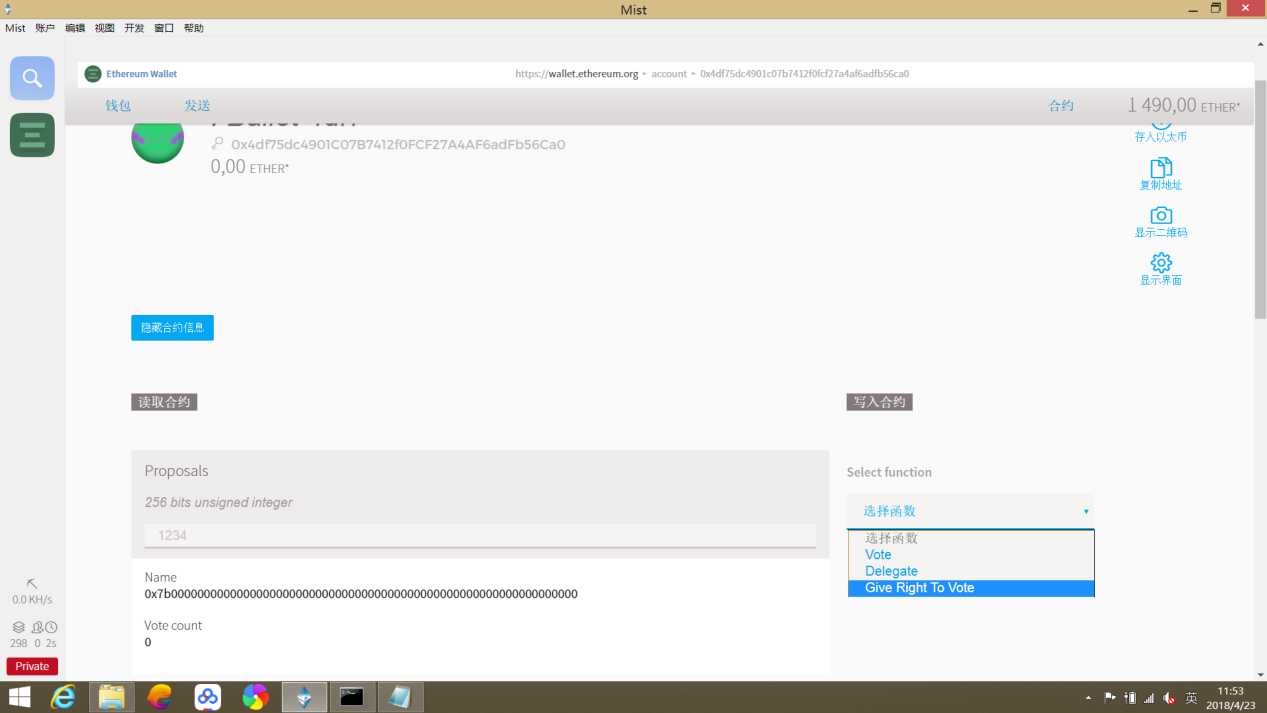Click the taskbar clock 11:53
This screenshot has height=713, width=1267.
coord(1231,691)
